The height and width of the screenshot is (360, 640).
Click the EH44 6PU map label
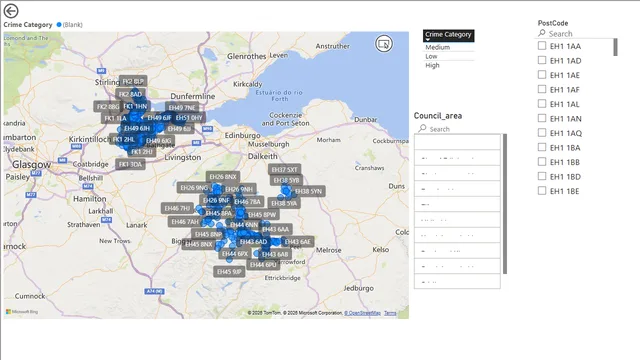(263, 265)
